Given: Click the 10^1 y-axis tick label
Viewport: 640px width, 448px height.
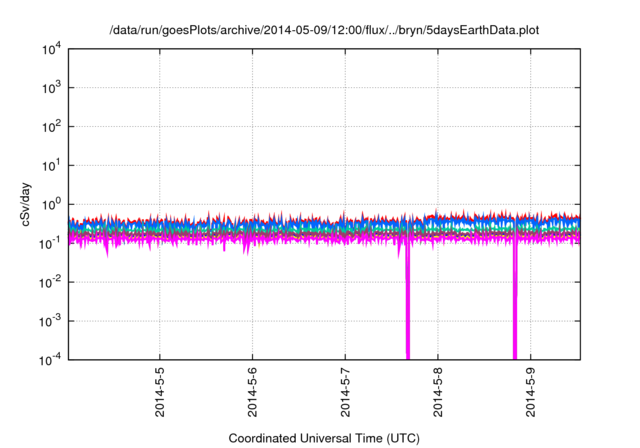Looking at the screenshot, I should pyautogui.click(x=52, y=166).
